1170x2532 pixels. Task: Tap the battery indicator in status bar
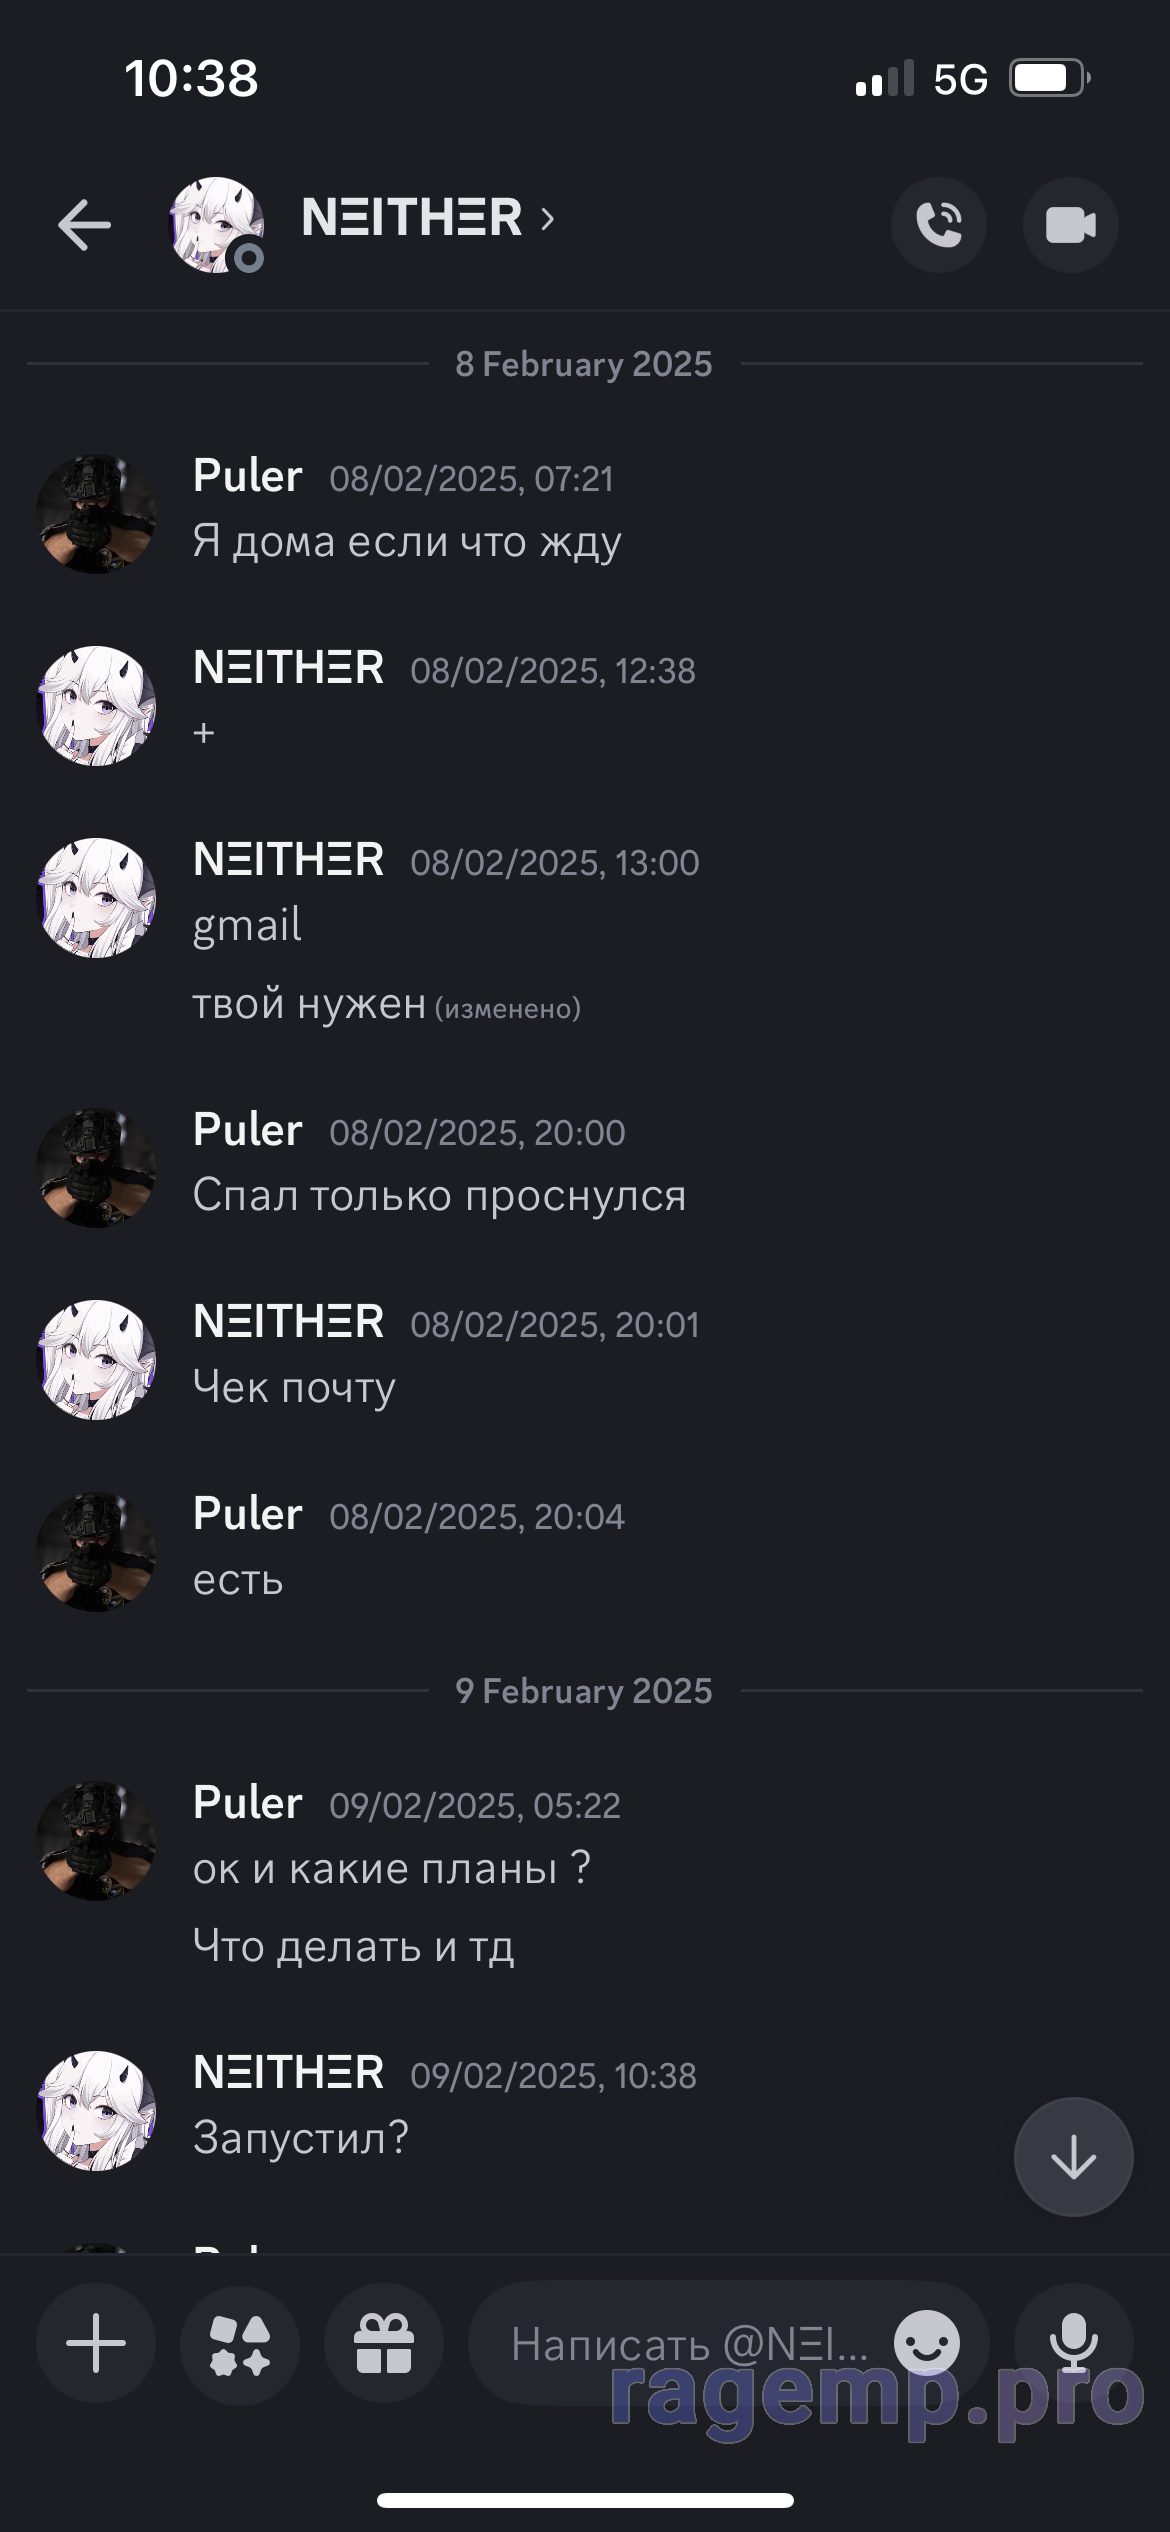(1048, 78)
